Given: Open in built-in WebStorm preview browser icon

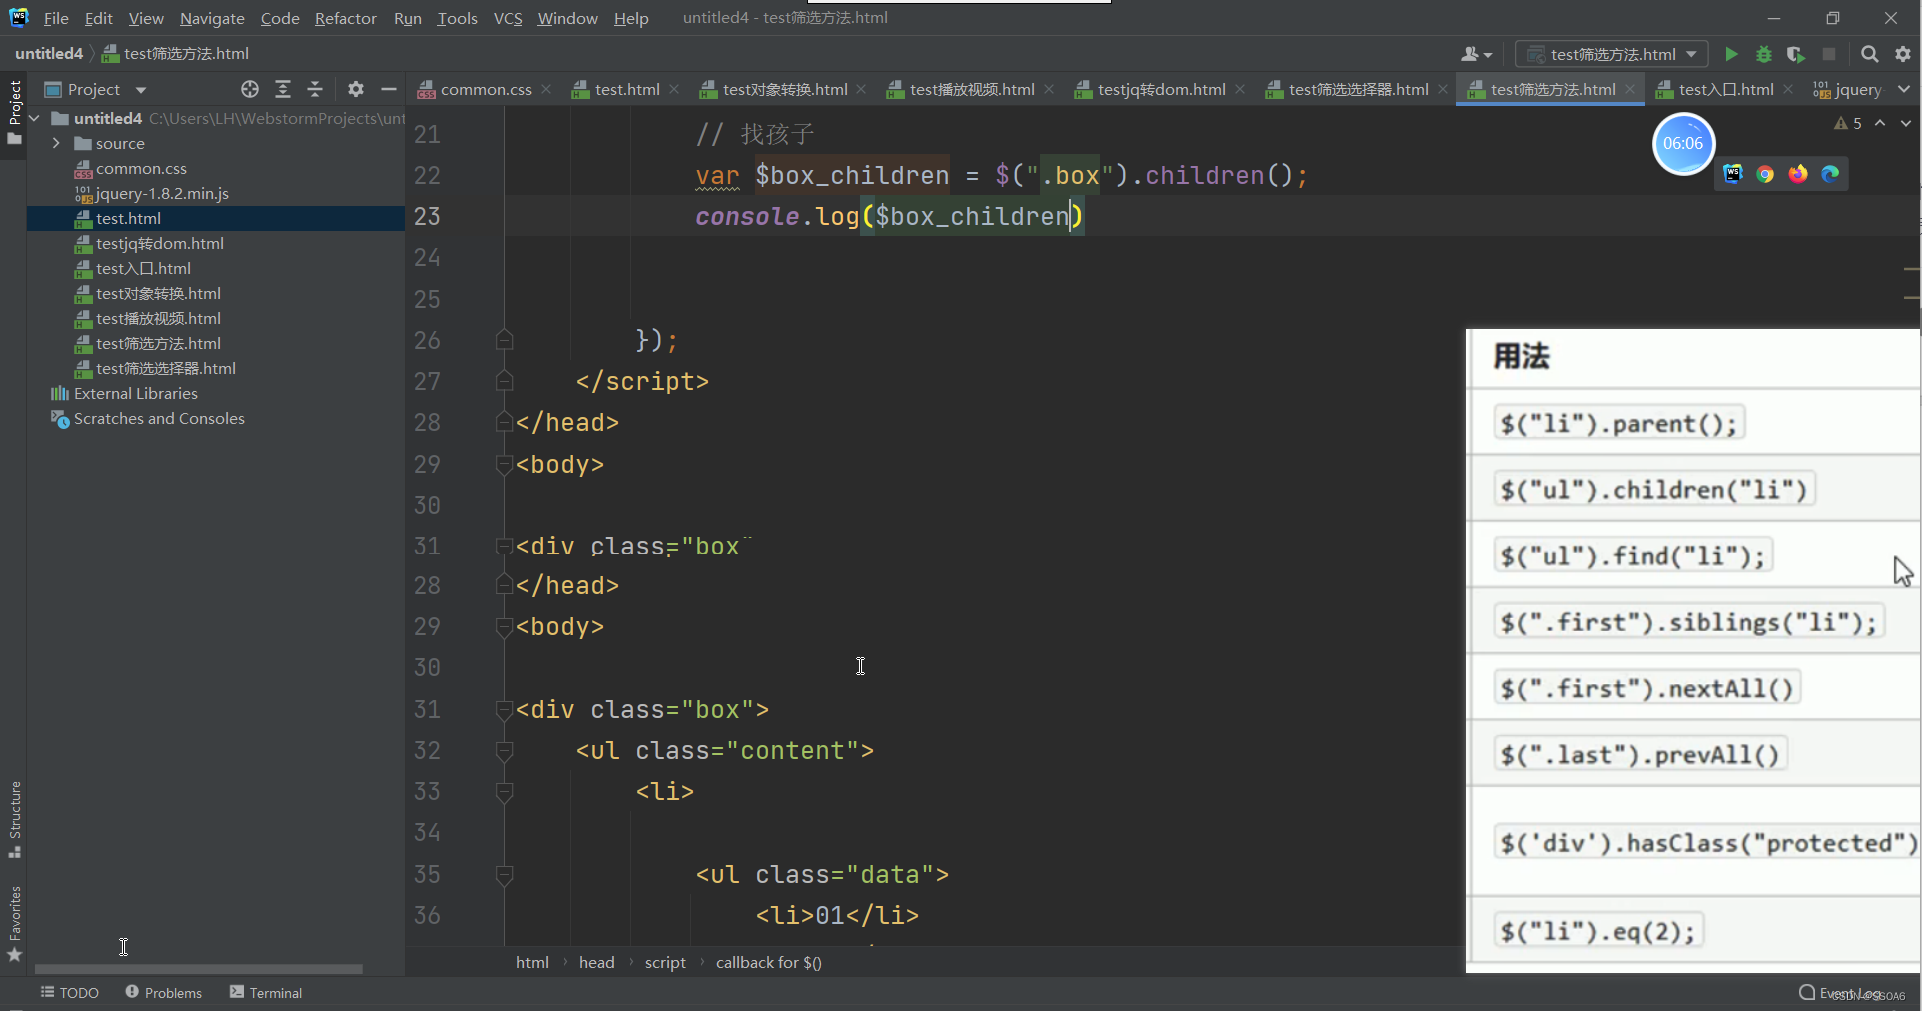Looking at the screenshot, I should tap(1733, 174).
